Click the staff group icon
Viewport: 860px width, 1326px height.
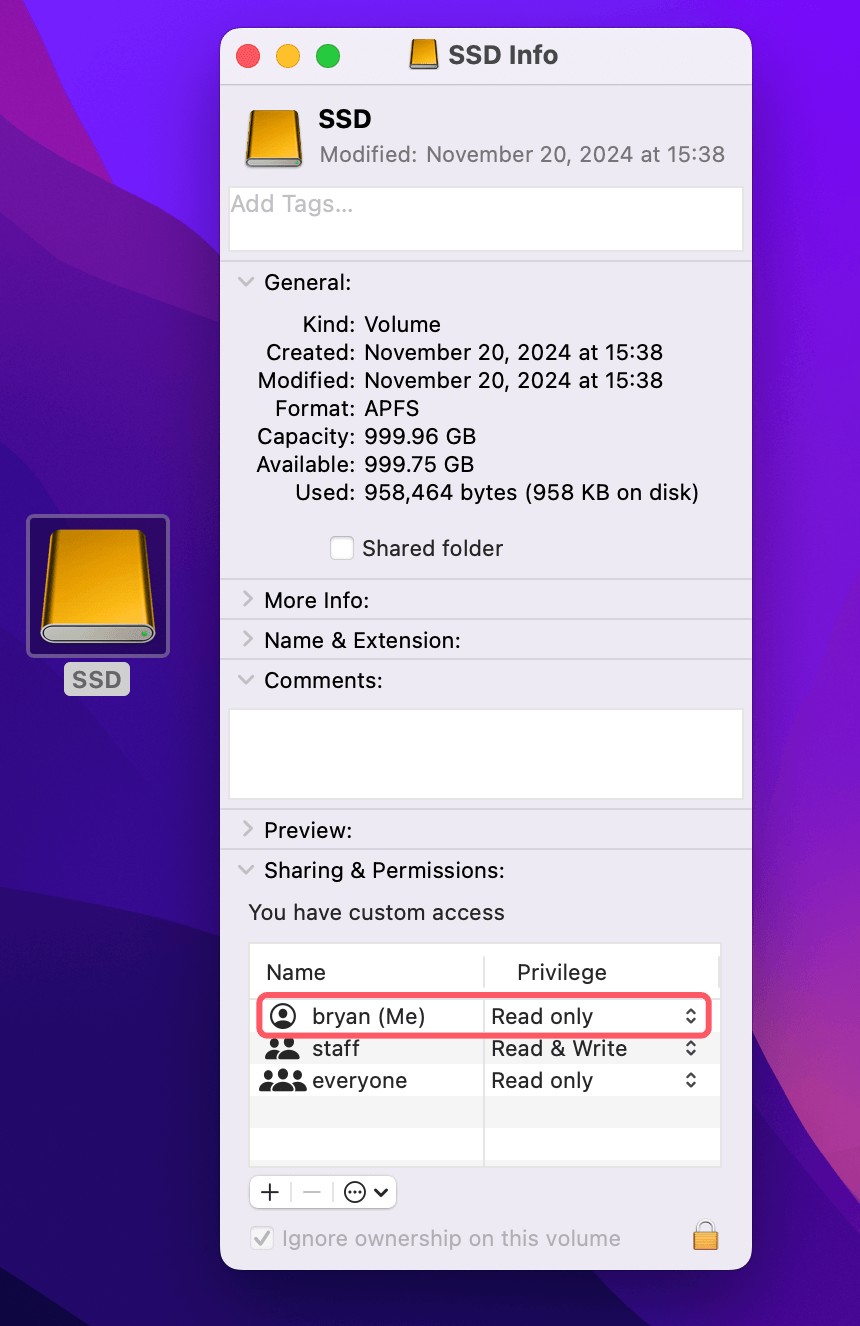(x=283, y=1048)
